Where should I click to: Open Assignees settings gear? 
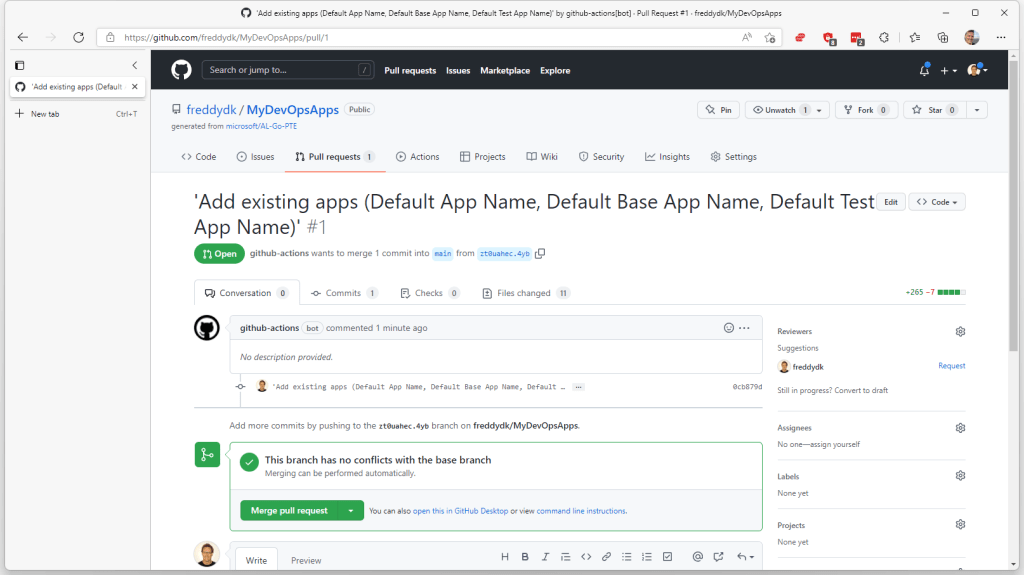(960, 428)
